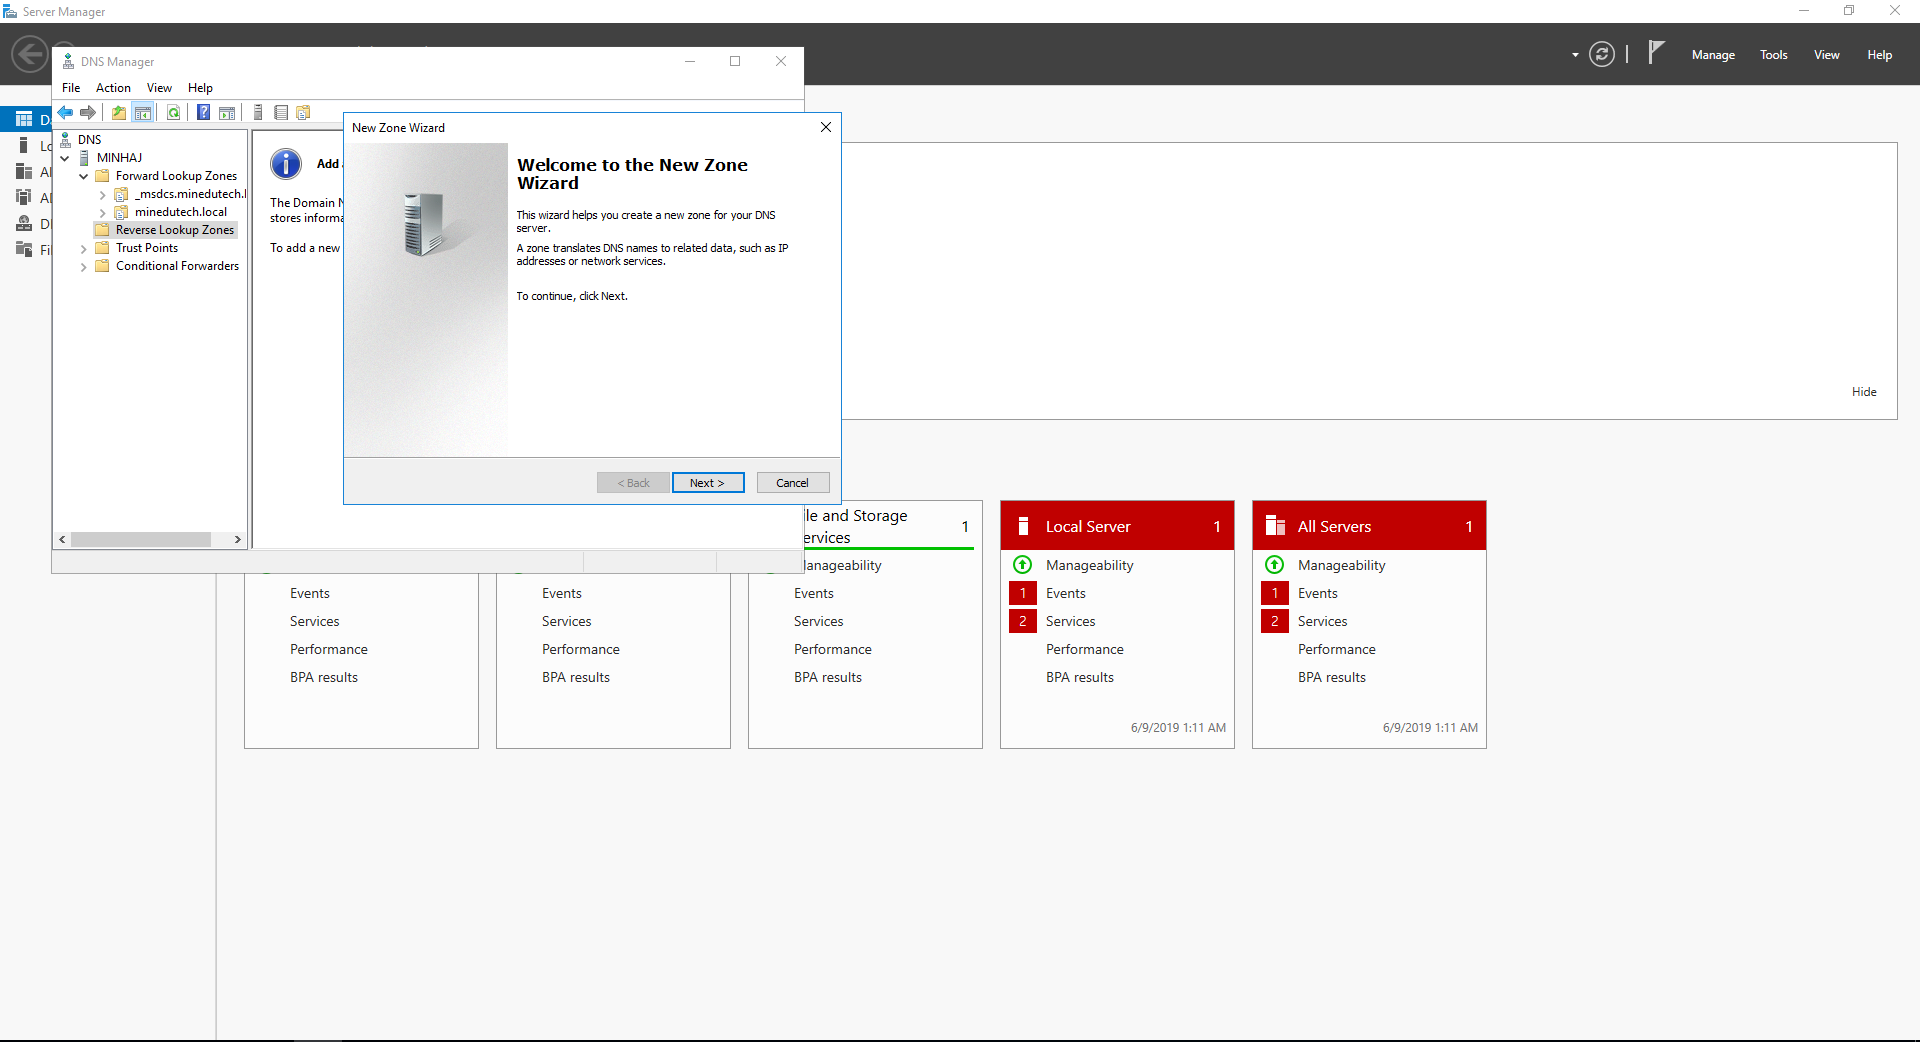Click the New Zone folder toolbar icon
This screenshot has width=1920, height=1042.
point(303,113)
